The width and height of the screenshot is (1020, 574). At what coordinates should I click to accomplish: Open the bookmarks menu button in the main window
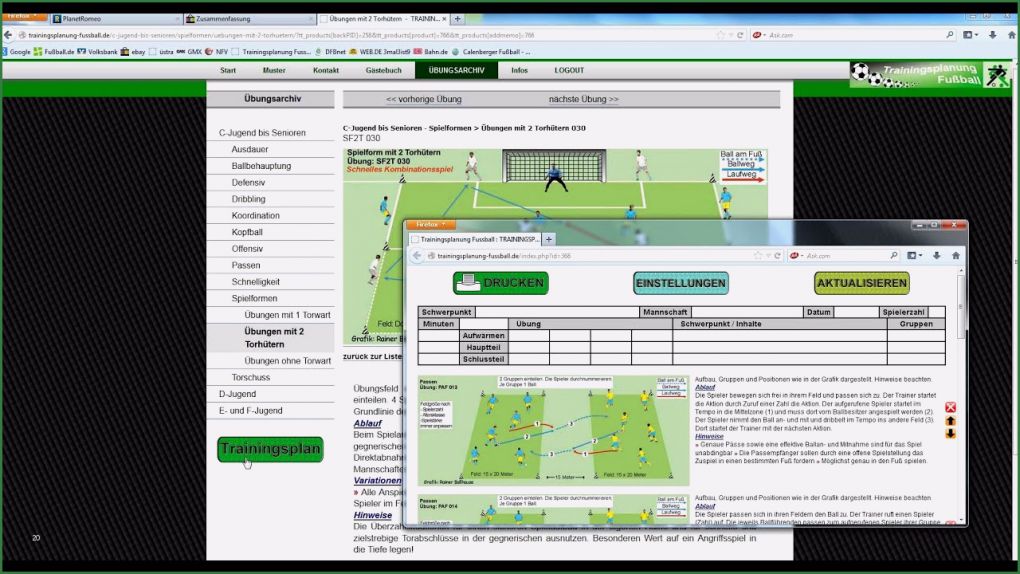tap(971, 35)
